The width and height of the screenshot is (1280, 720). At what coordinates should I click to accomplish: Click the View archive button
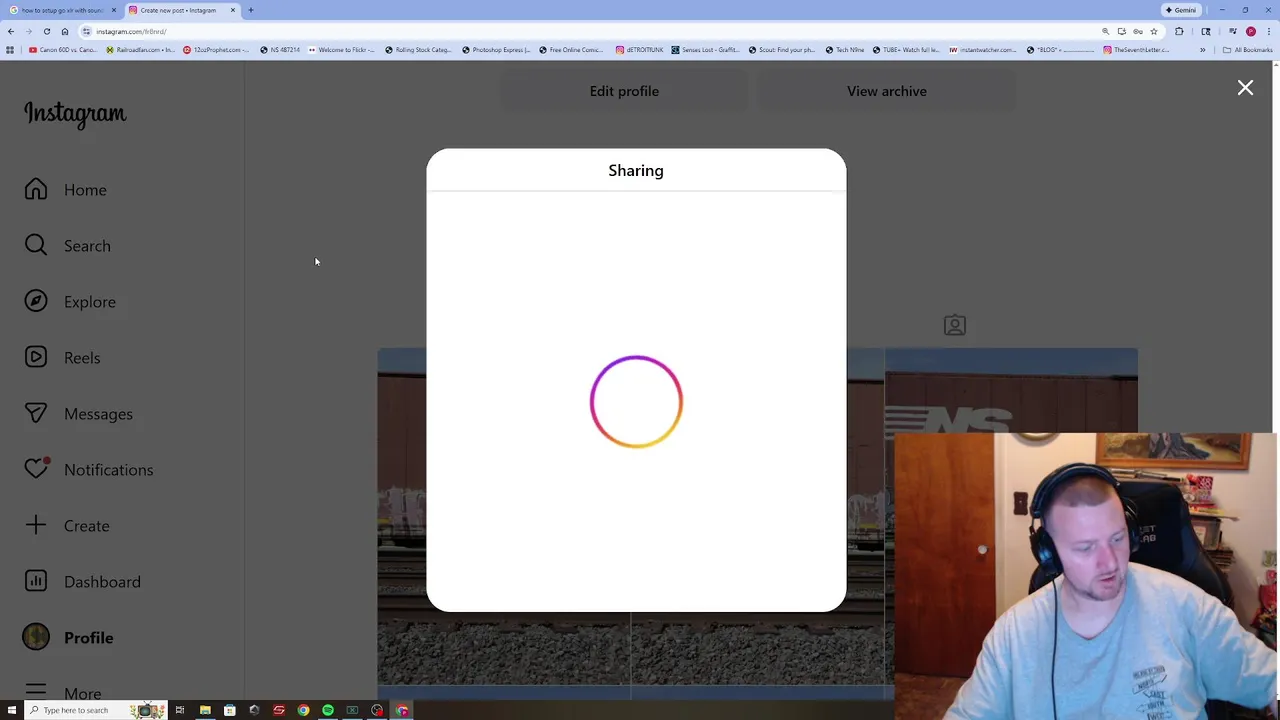[887, 91]
